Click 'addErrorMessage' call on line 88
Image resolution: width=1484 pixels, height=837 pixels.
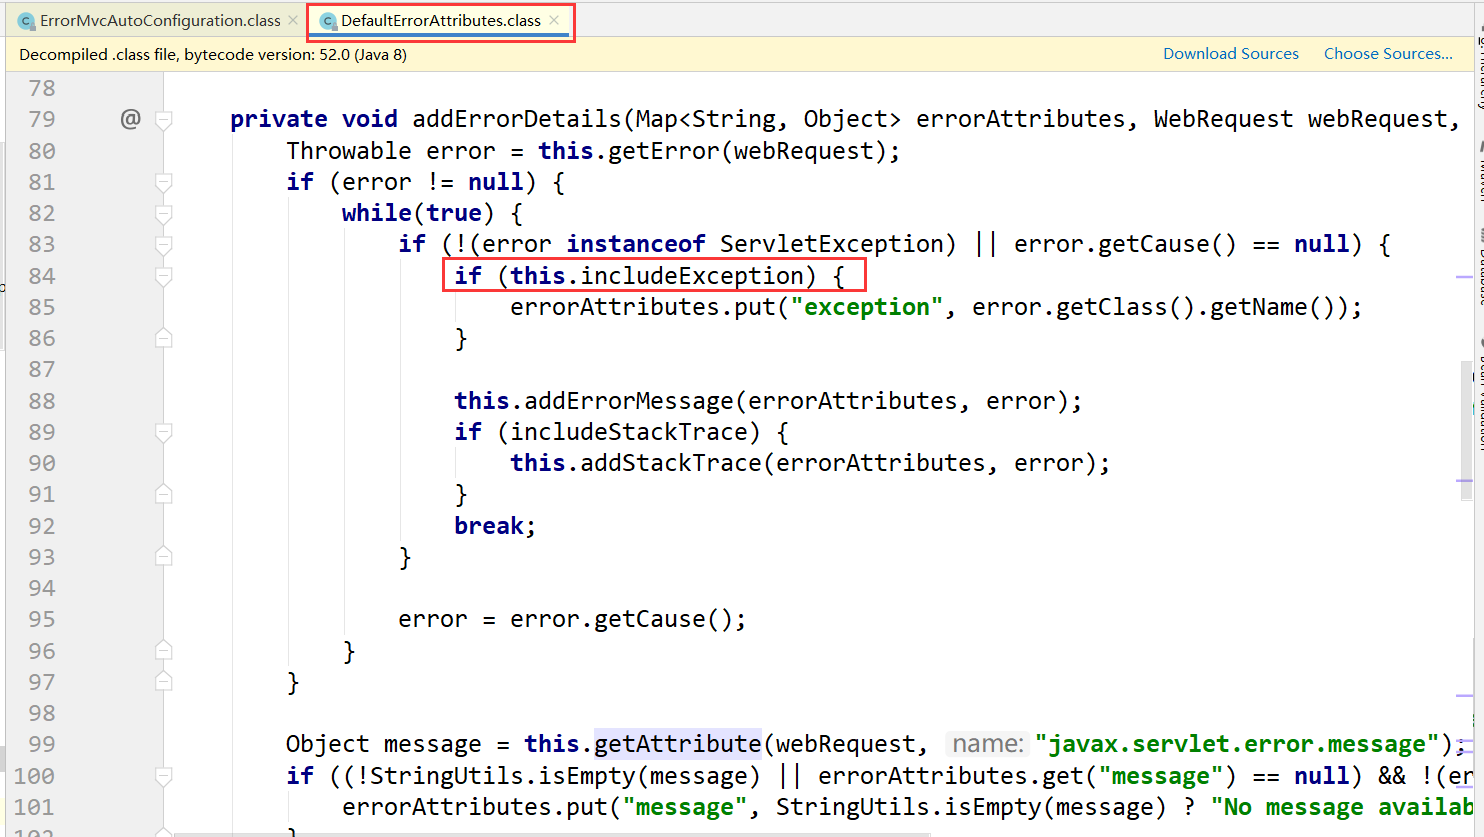coord(629,401)
